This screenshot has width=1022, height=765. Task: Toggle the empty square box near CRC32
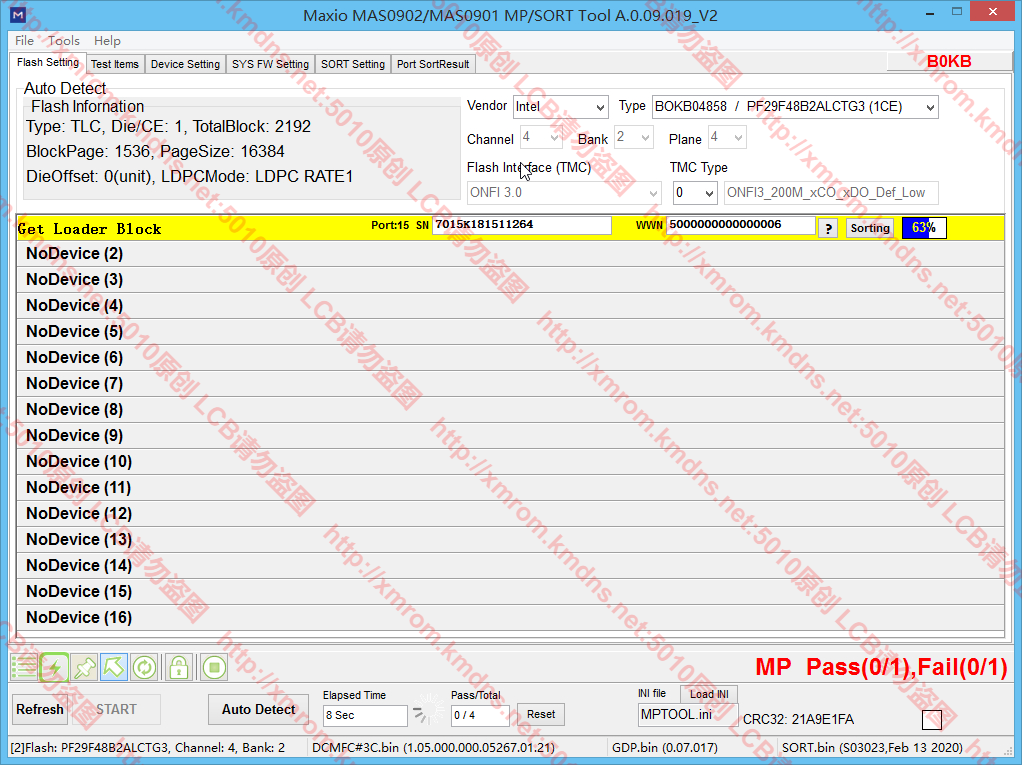pyautogui.click(x=931, y=719)
